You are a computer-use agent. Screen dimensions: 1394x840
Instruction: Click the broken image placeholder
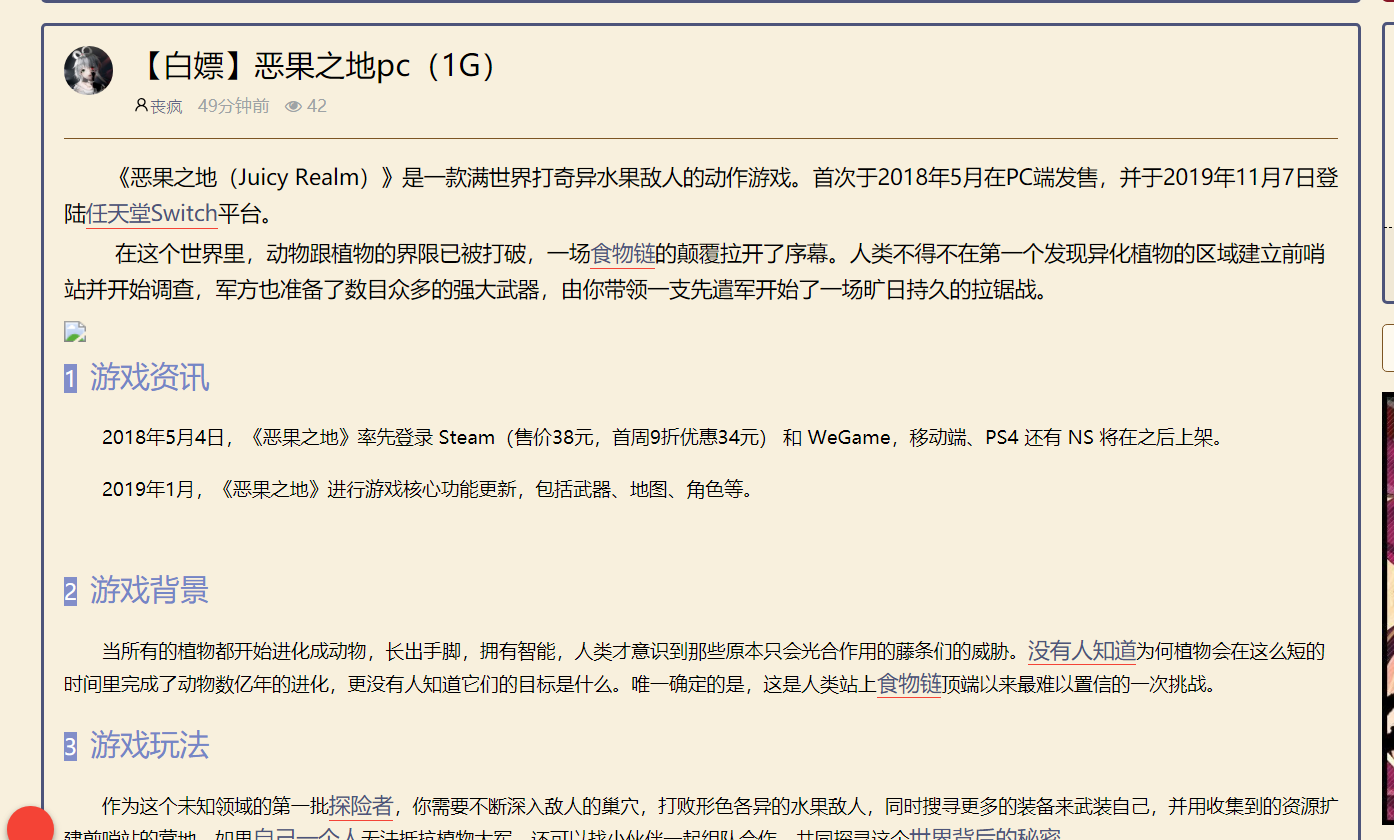click(x=75, y=332)
